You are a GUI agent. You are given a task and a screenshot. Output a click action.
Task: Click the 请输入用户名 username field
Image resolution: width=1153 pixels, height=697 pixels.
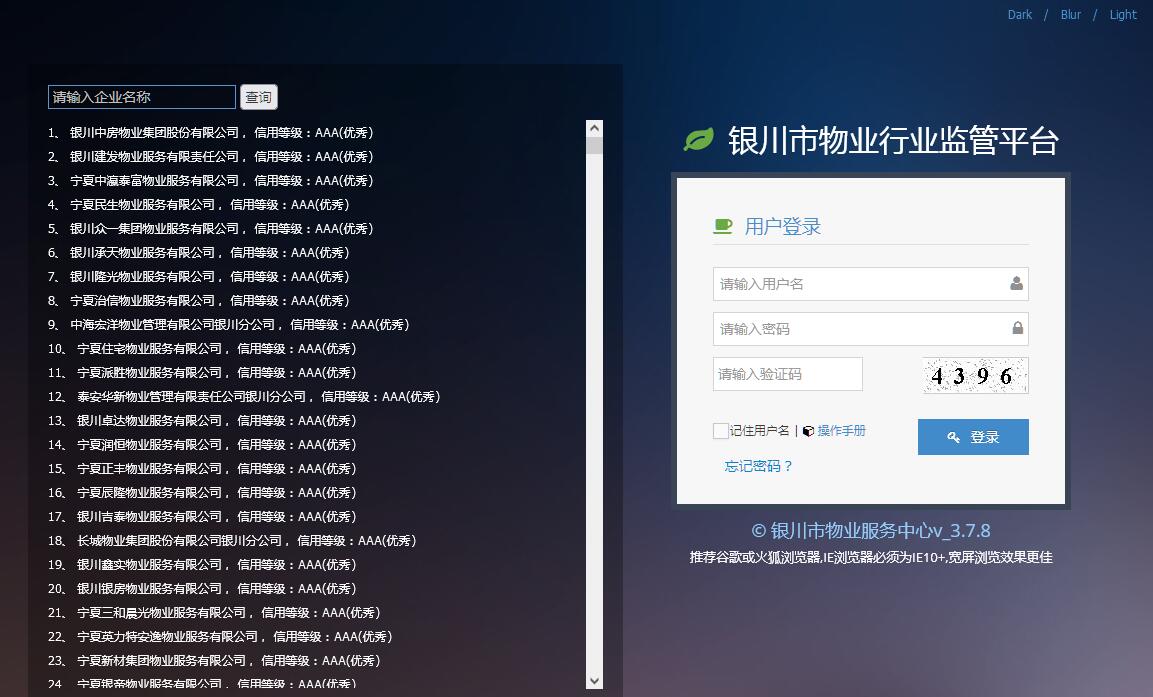click(x=860, y=284)
